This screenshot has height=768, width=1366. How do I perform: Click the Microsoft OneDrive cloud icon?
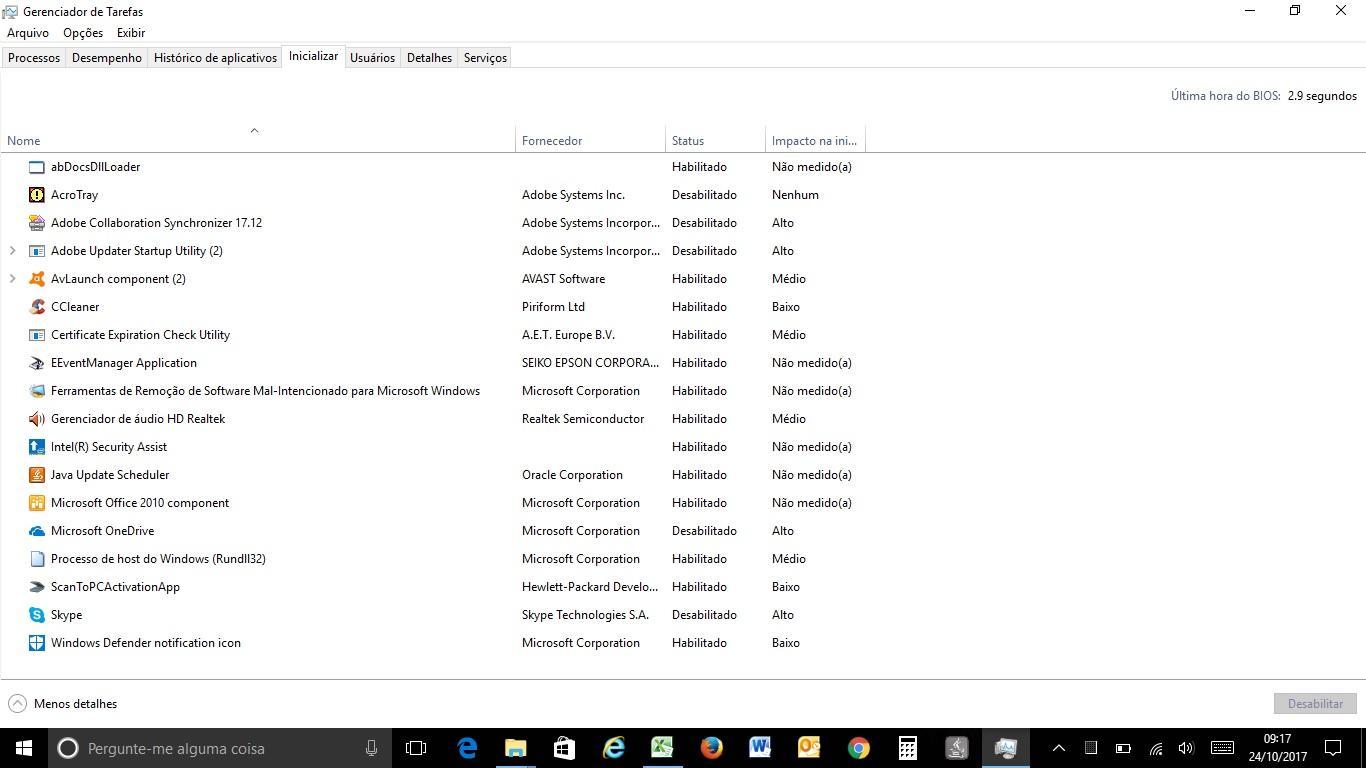click(37, 531)
